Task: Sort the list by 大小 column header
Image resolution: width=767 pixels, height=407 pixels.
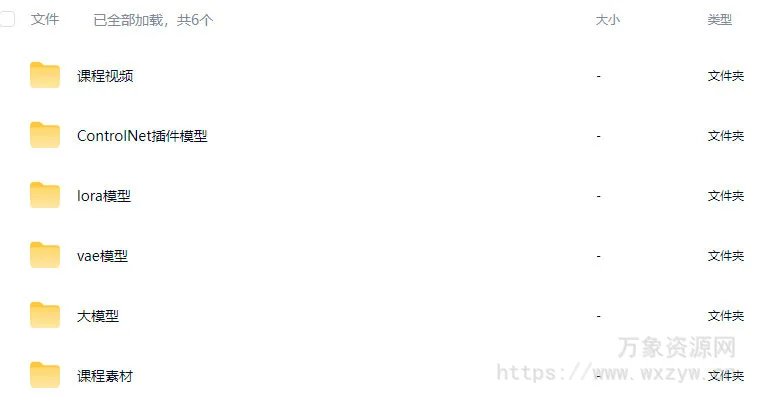Action: coord(608,20)
